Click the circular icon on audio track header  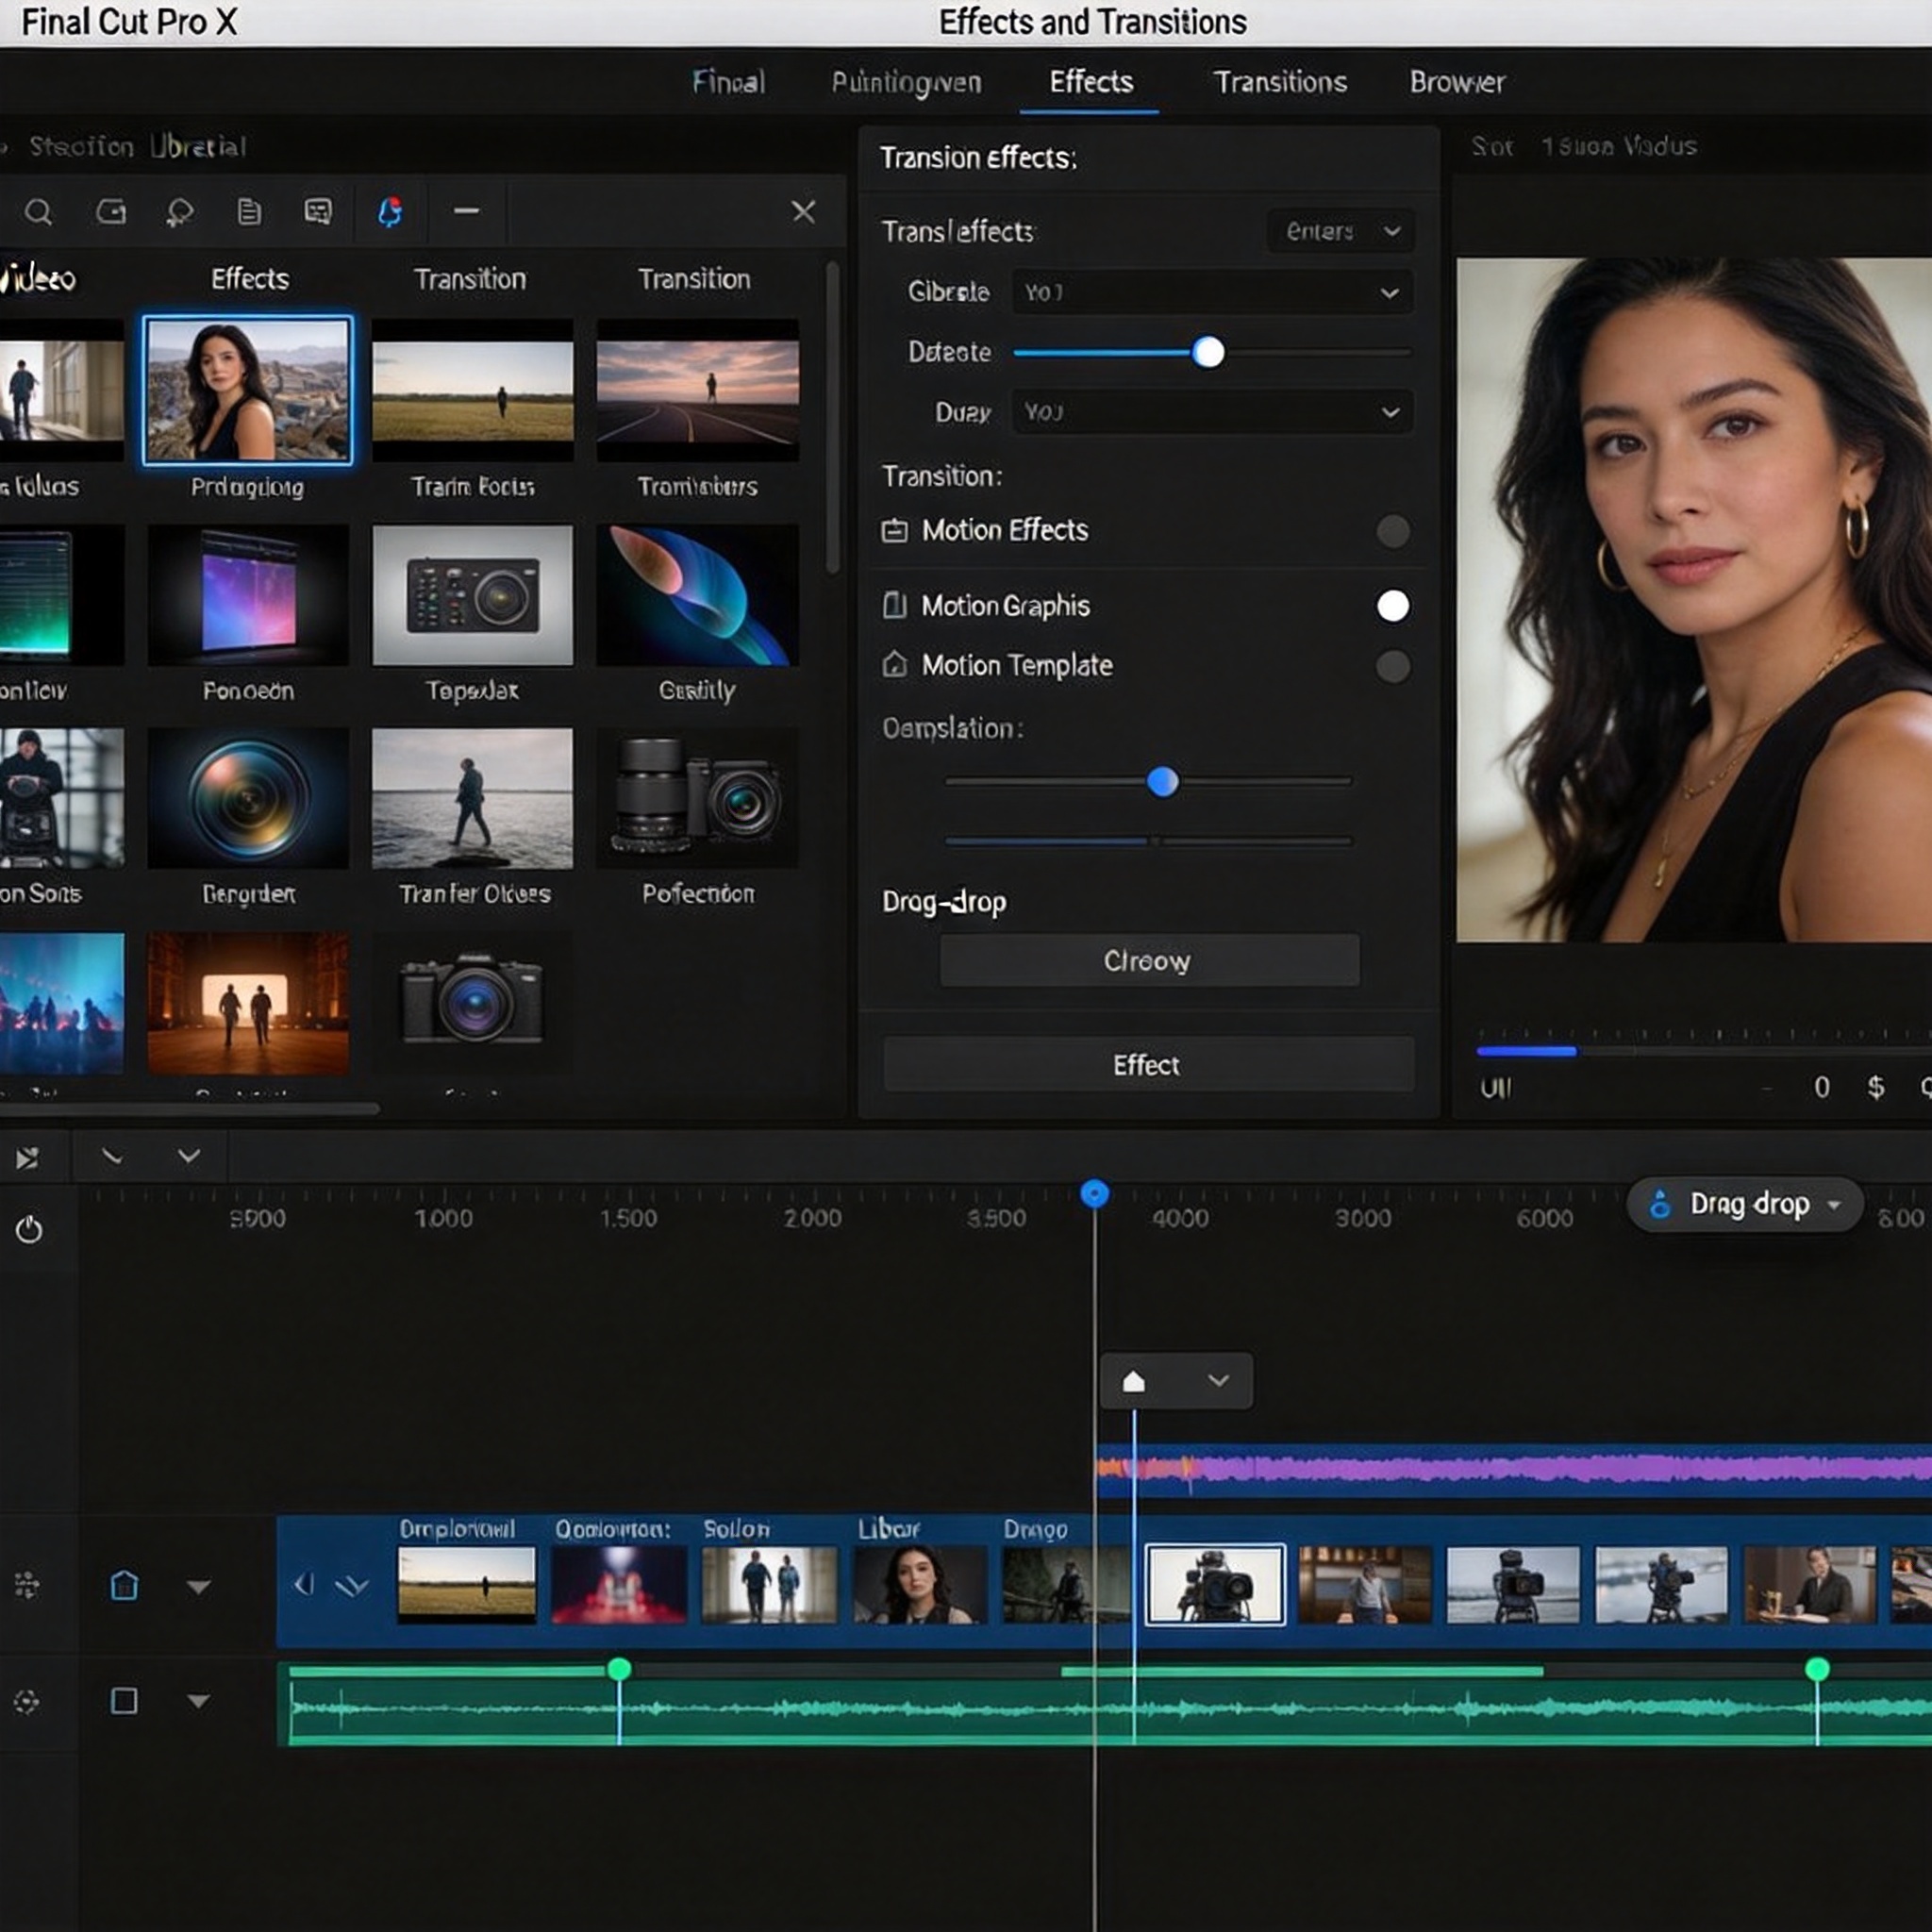point(27,1701)
